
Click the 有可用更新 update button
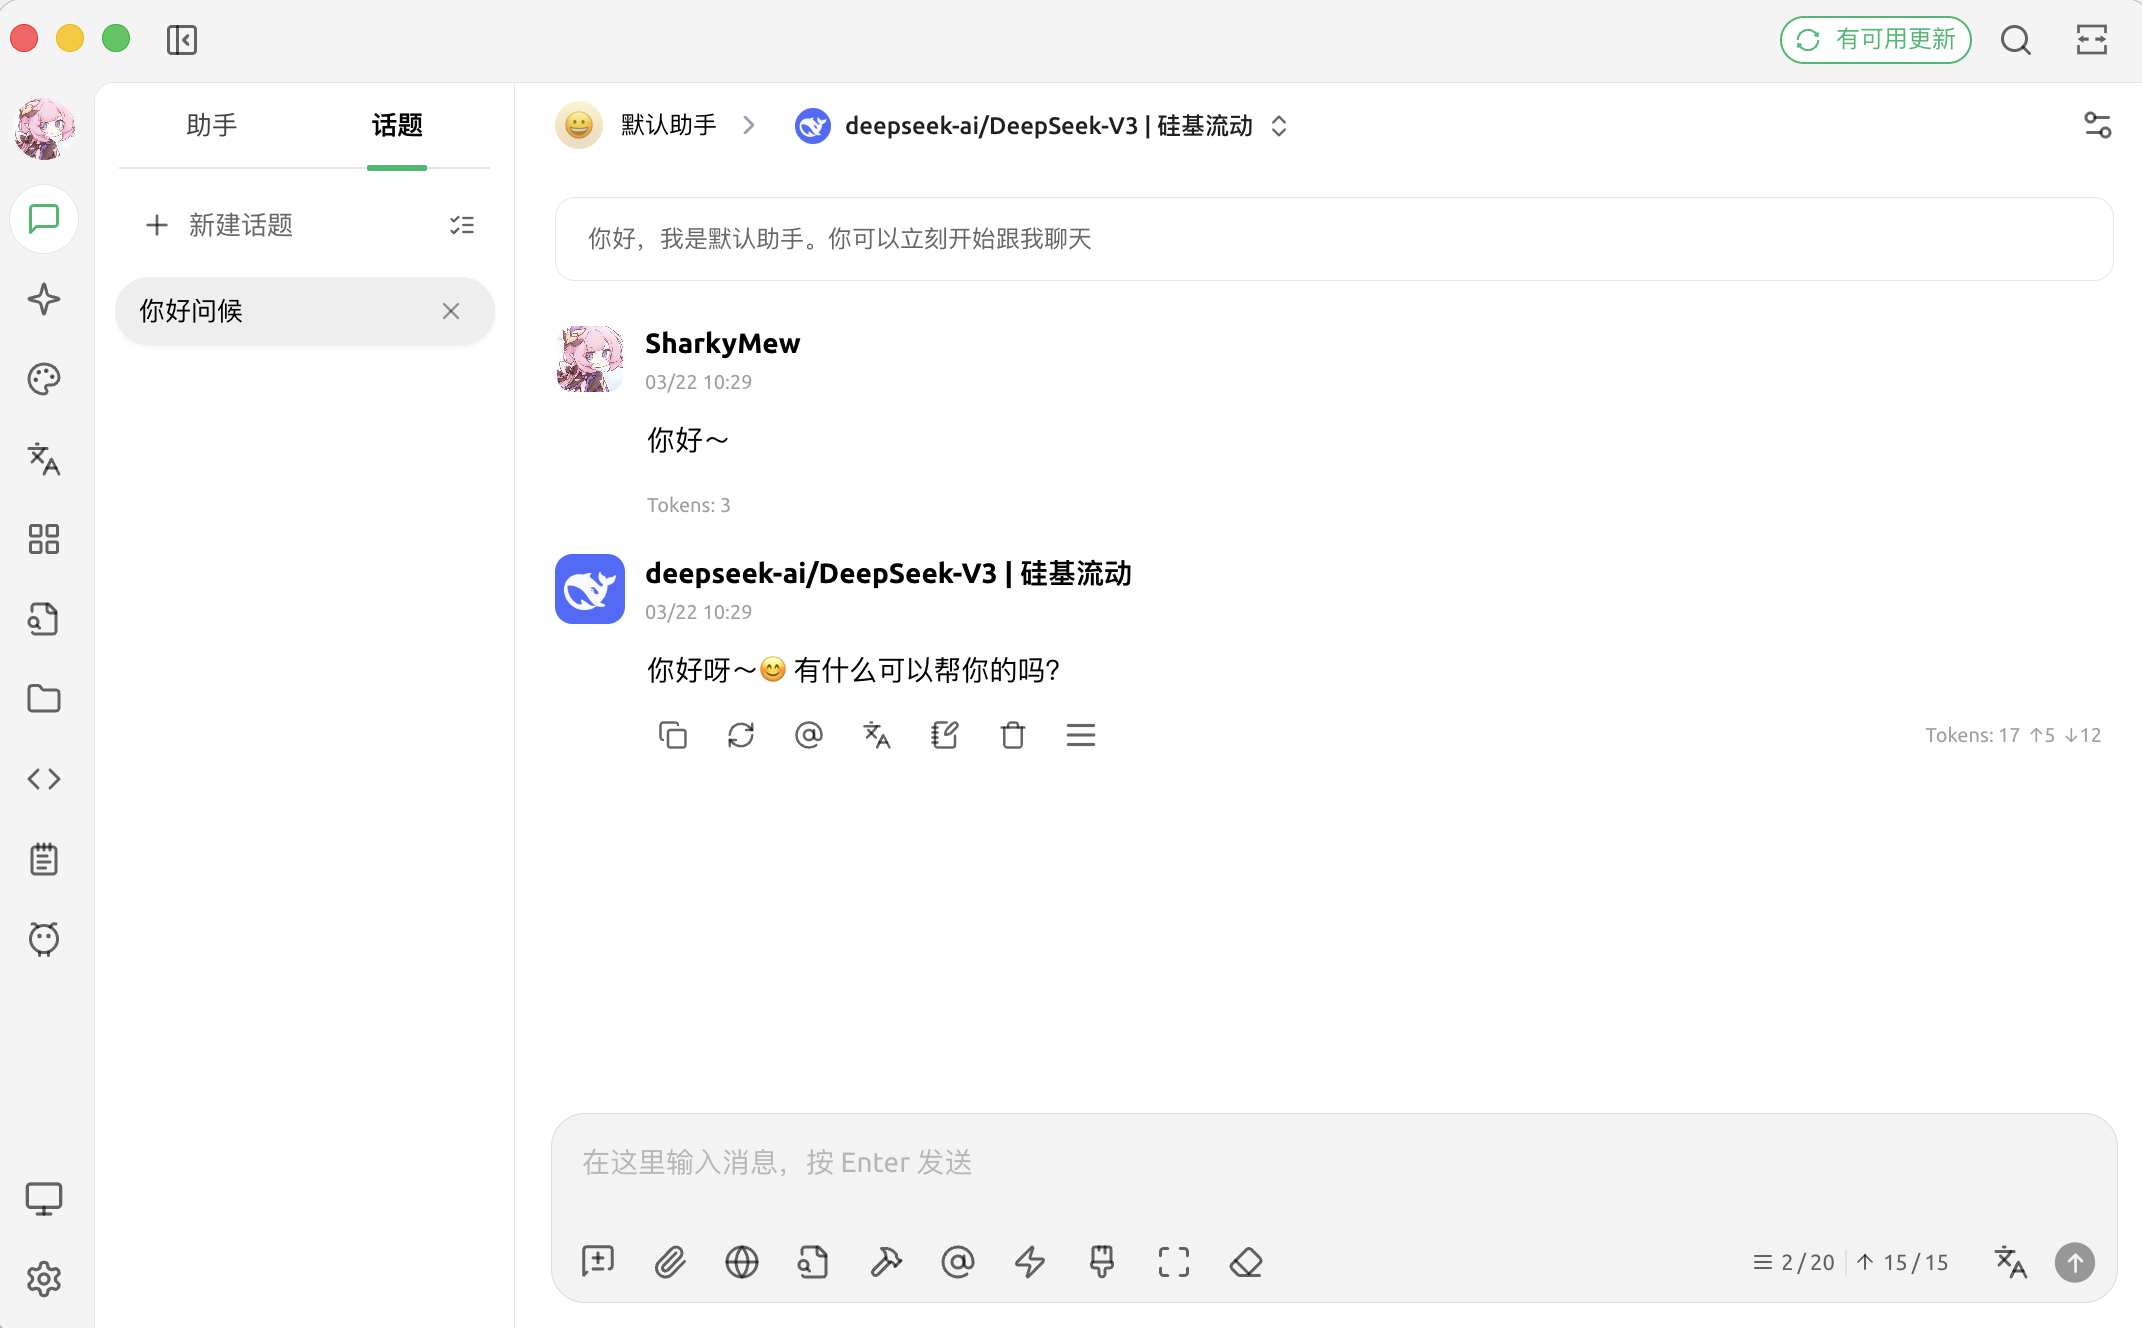1875,40
